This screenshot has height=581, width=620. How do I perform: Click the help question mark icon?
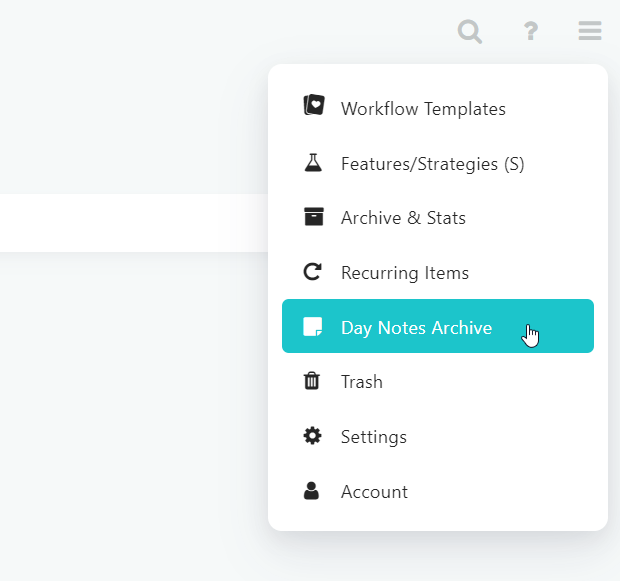(x=531, y=31)
